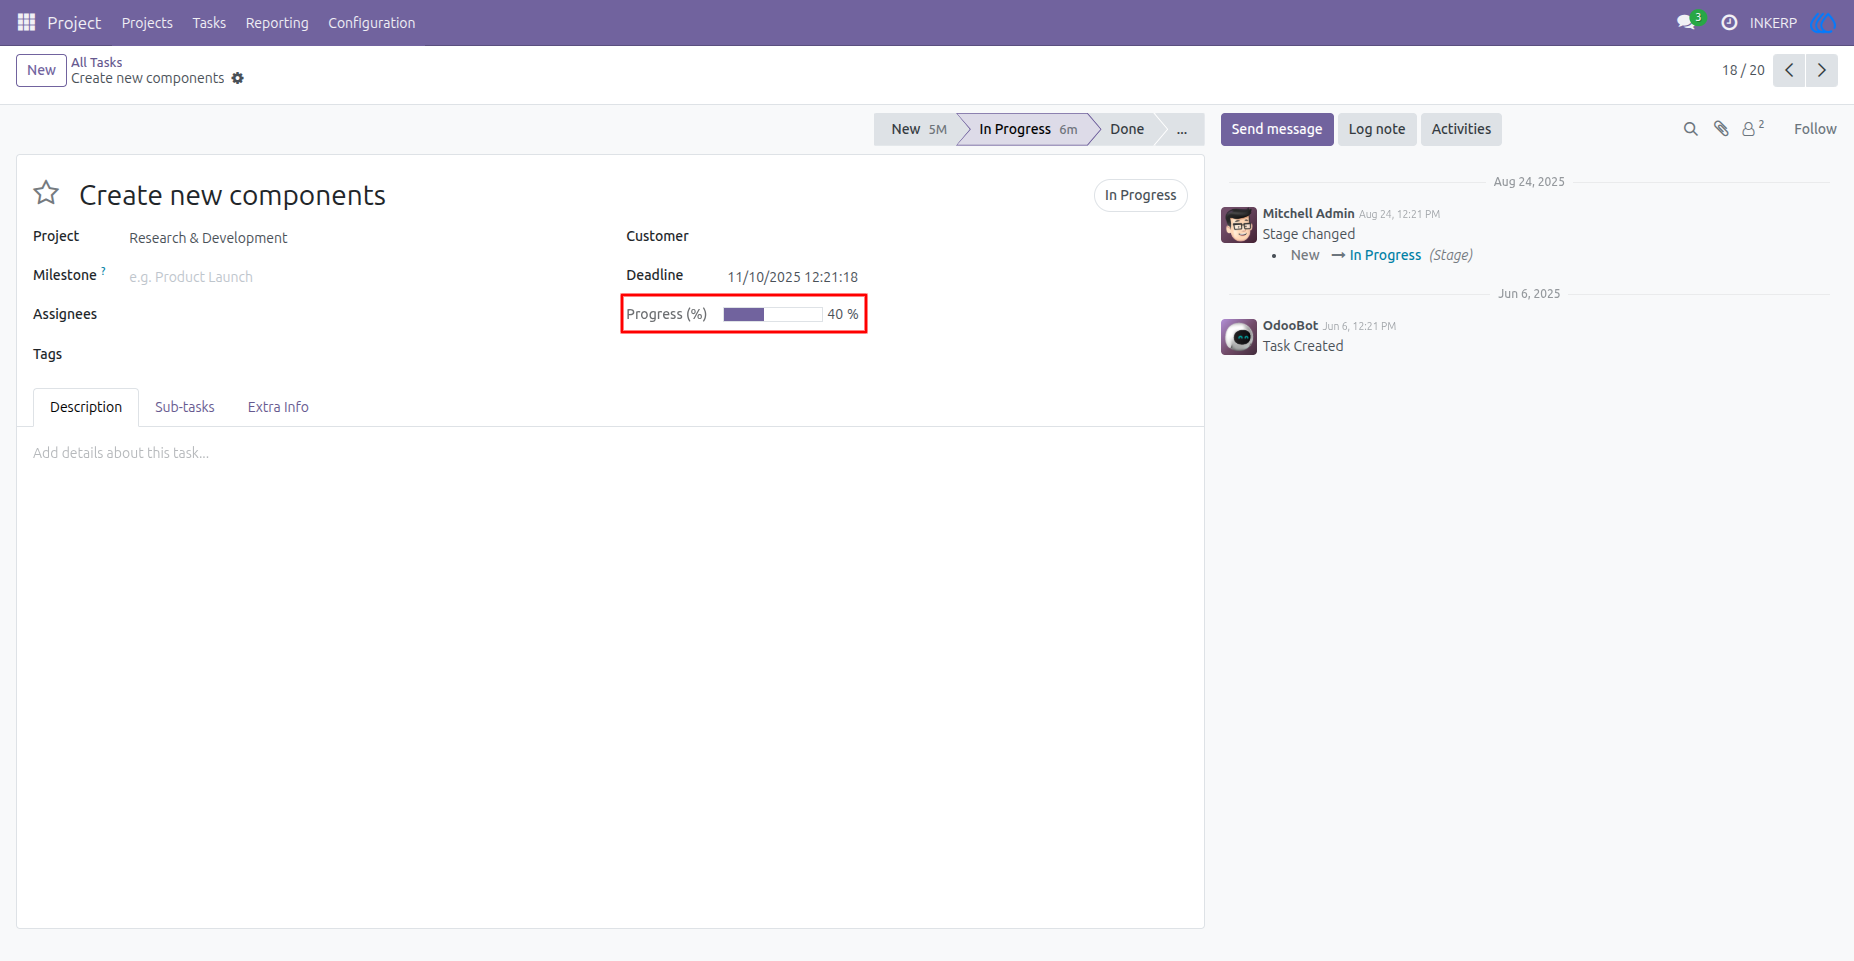The height and width of the screenshot is (961, 1854).
Task: Open the conversations chat icon
Action: pos(1688,22)
